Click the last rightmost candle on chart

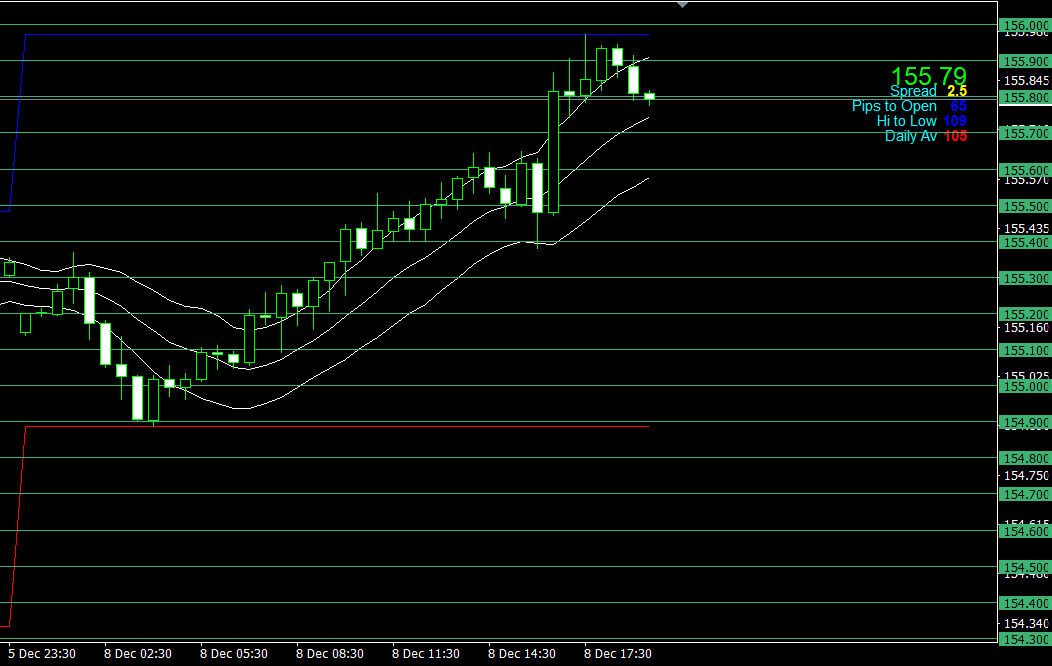click(649, 96)
